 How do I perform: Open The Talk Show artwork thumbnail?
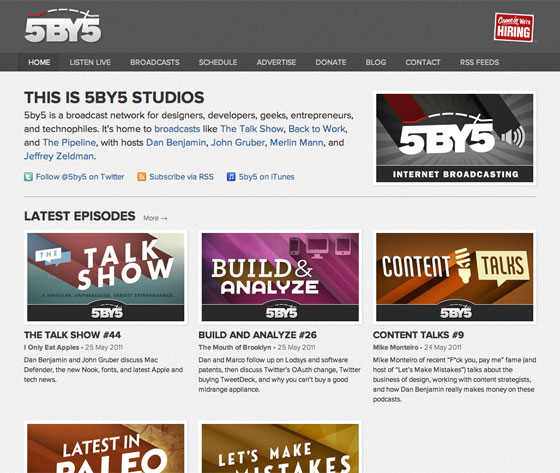point(106,277)
